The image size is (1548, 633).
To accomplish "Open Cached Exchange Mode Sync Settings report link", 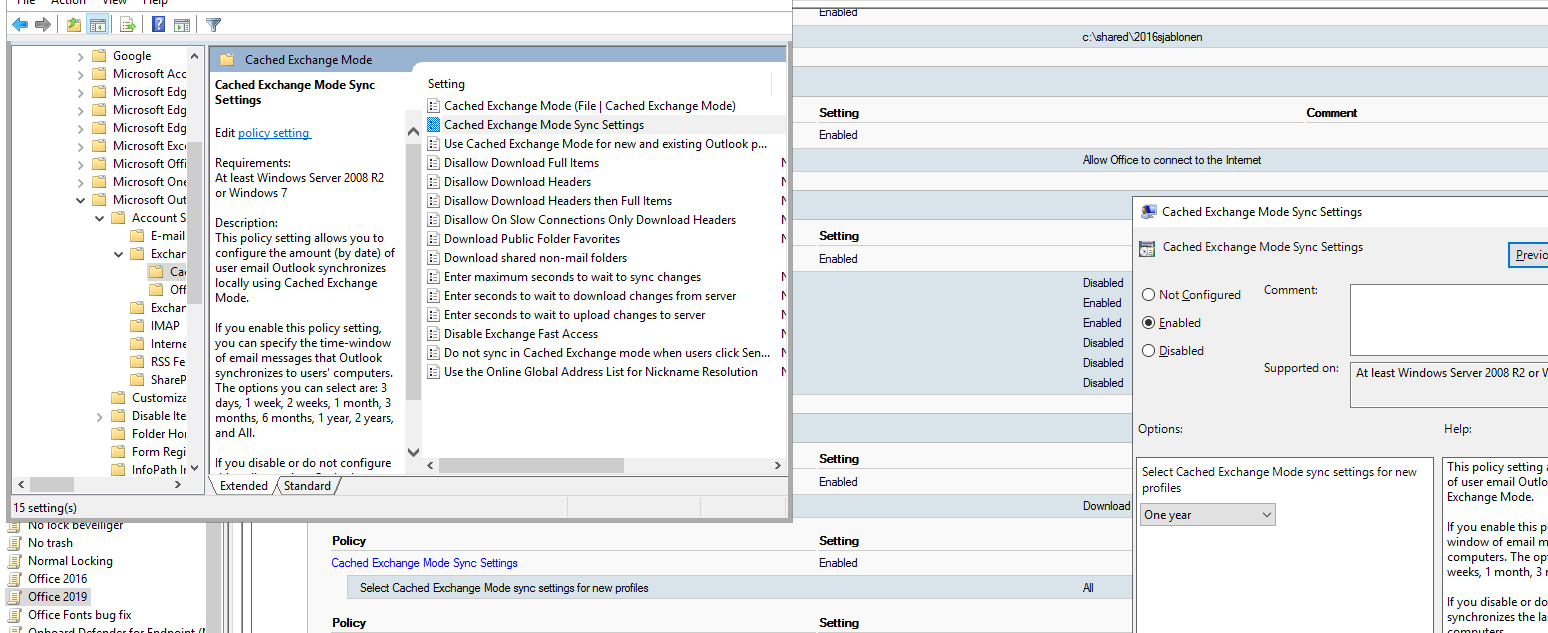I will [x=424, y=563].
